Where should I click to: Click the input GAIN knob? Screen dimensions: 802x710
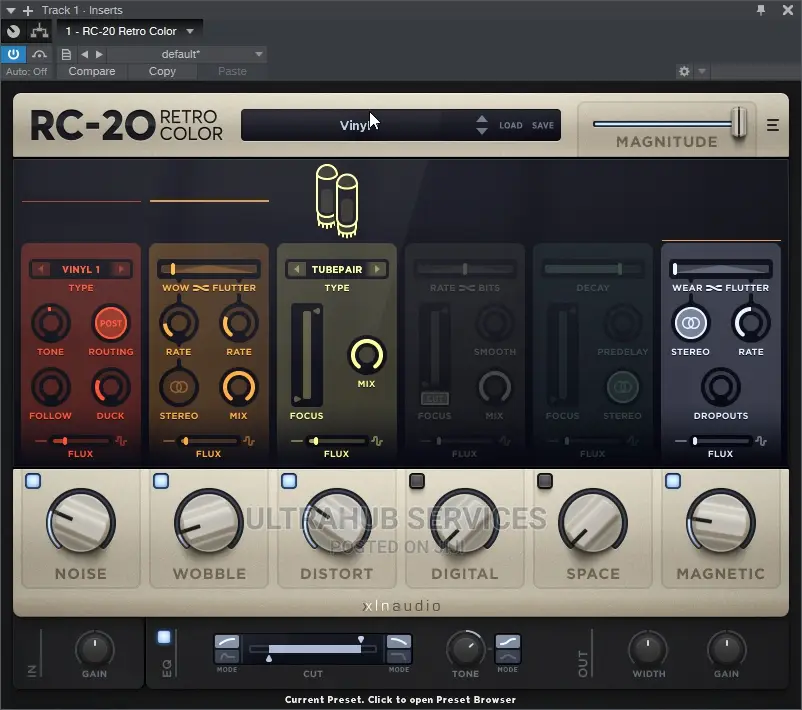pos(95,649)
